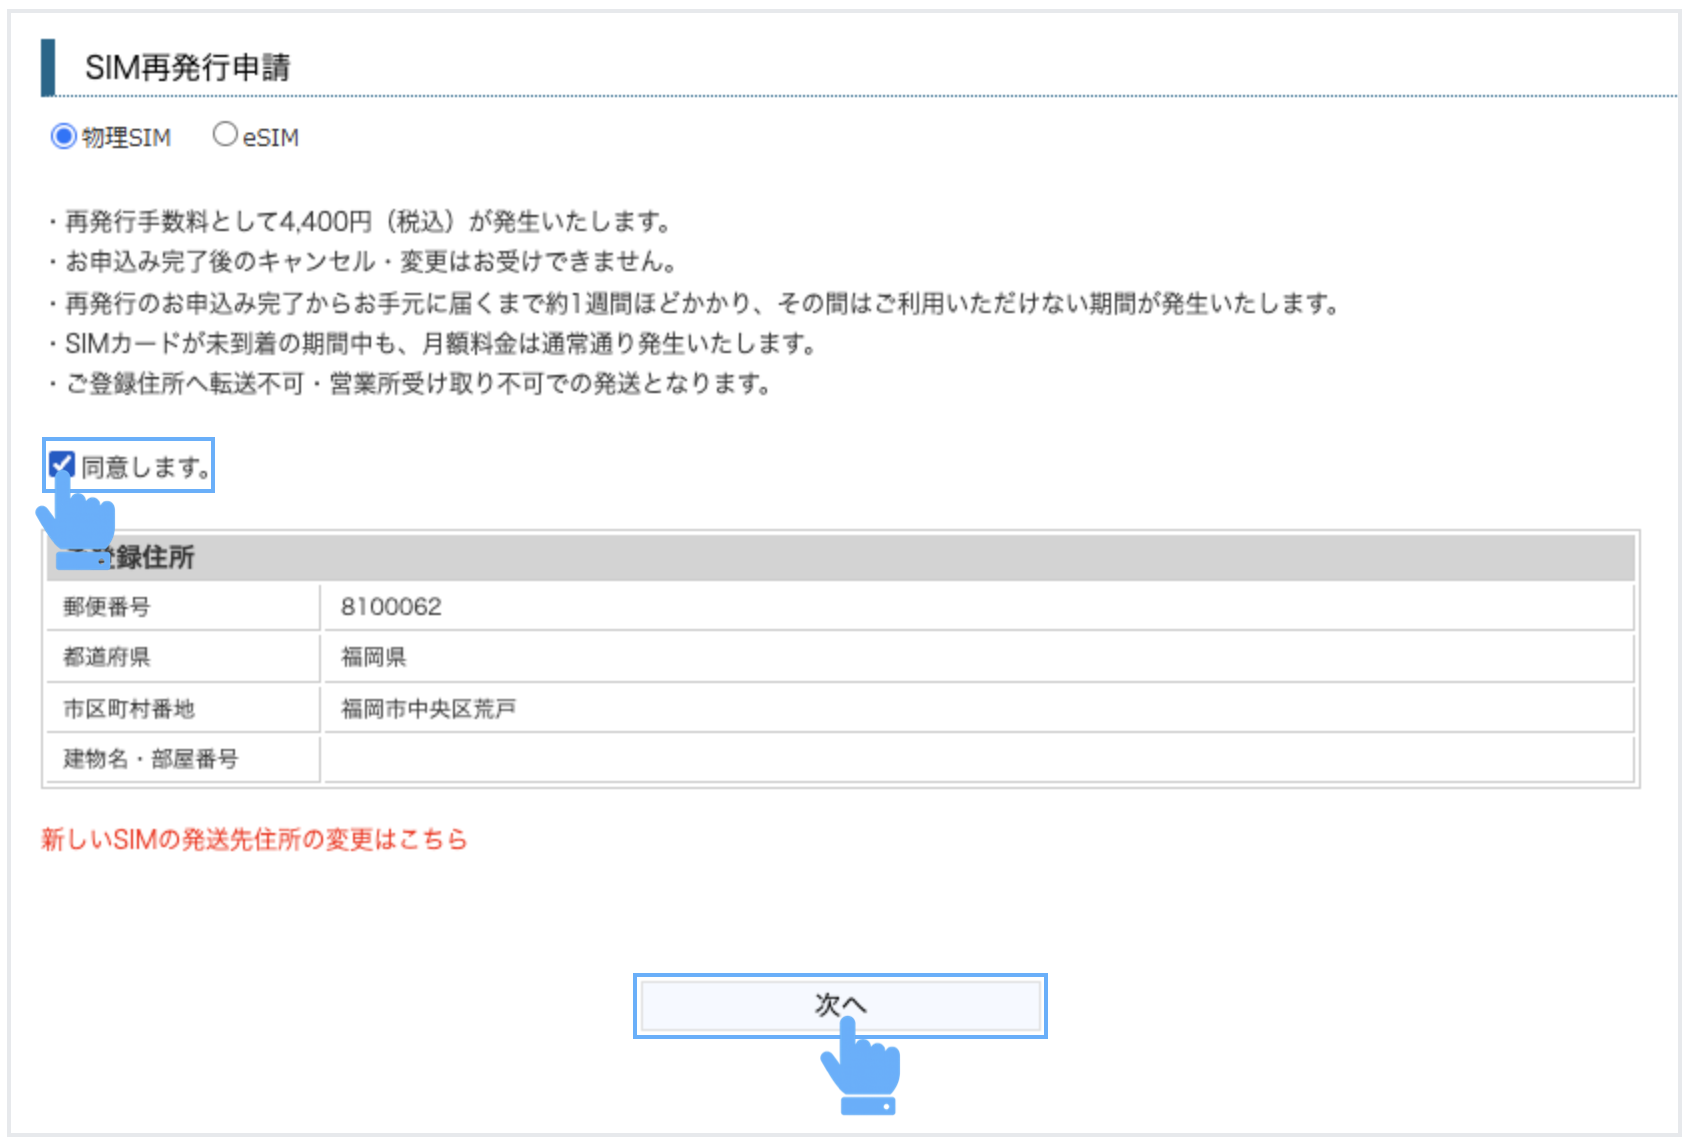The image size is (1692, 1148).
Task: Click the 郵便番号 row label
Action: (x=107, y=607)
